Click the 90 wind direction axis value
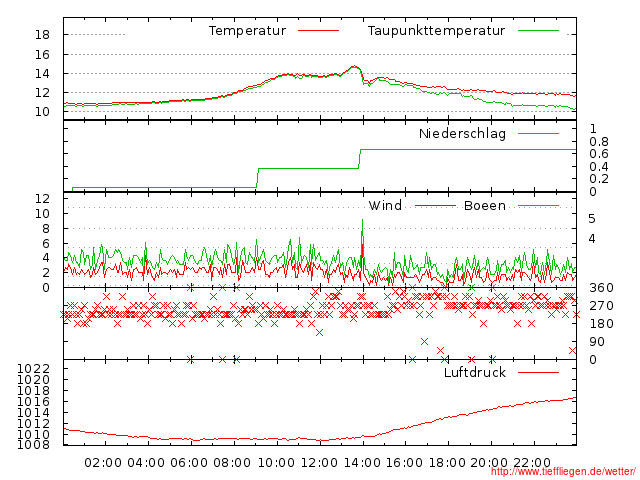 pos(597,342)
